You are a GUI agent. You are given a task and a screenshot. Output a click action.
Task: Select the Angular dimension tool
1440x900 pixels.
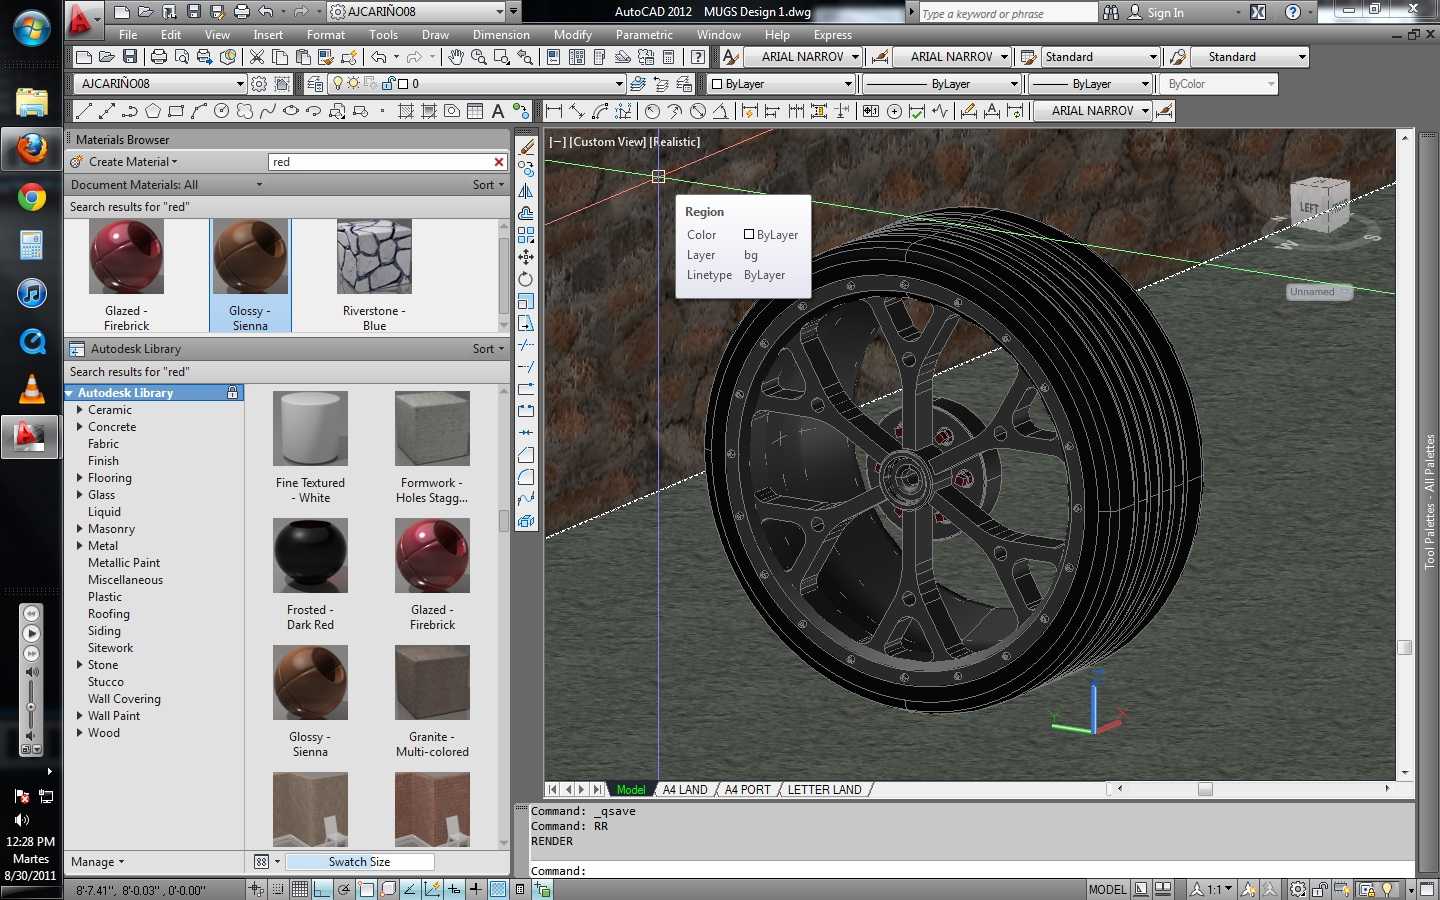pos(720,111)
